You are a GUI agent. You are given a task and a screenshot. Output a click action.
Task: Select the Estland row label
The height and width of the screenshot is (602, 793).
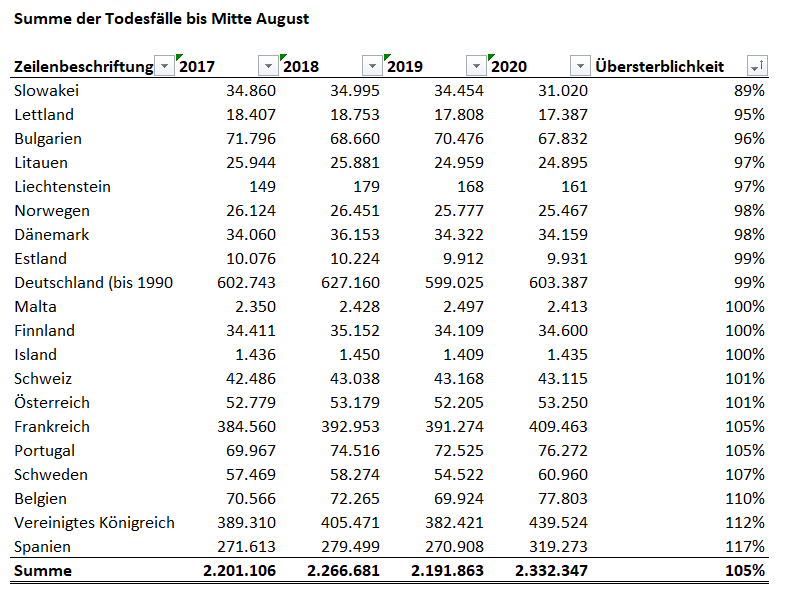pos(40,259)
